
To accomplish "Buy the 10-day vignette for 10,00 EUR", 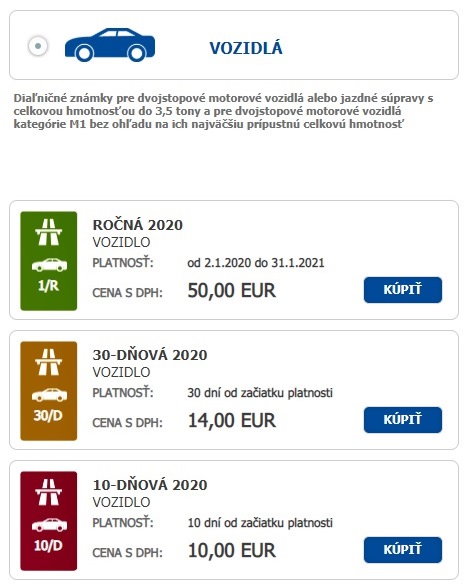I will coord(403,550).
